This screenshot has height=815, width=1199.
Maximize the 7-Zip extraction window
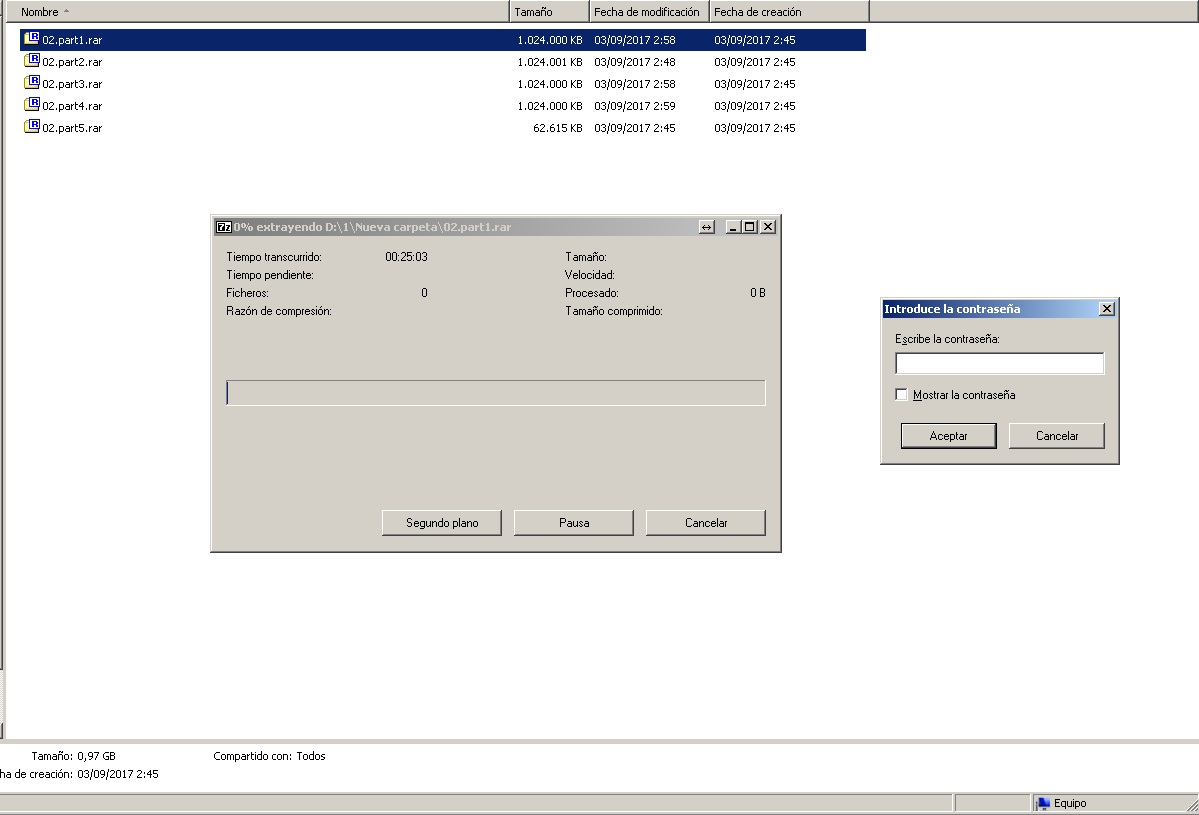tap(750, 227)
